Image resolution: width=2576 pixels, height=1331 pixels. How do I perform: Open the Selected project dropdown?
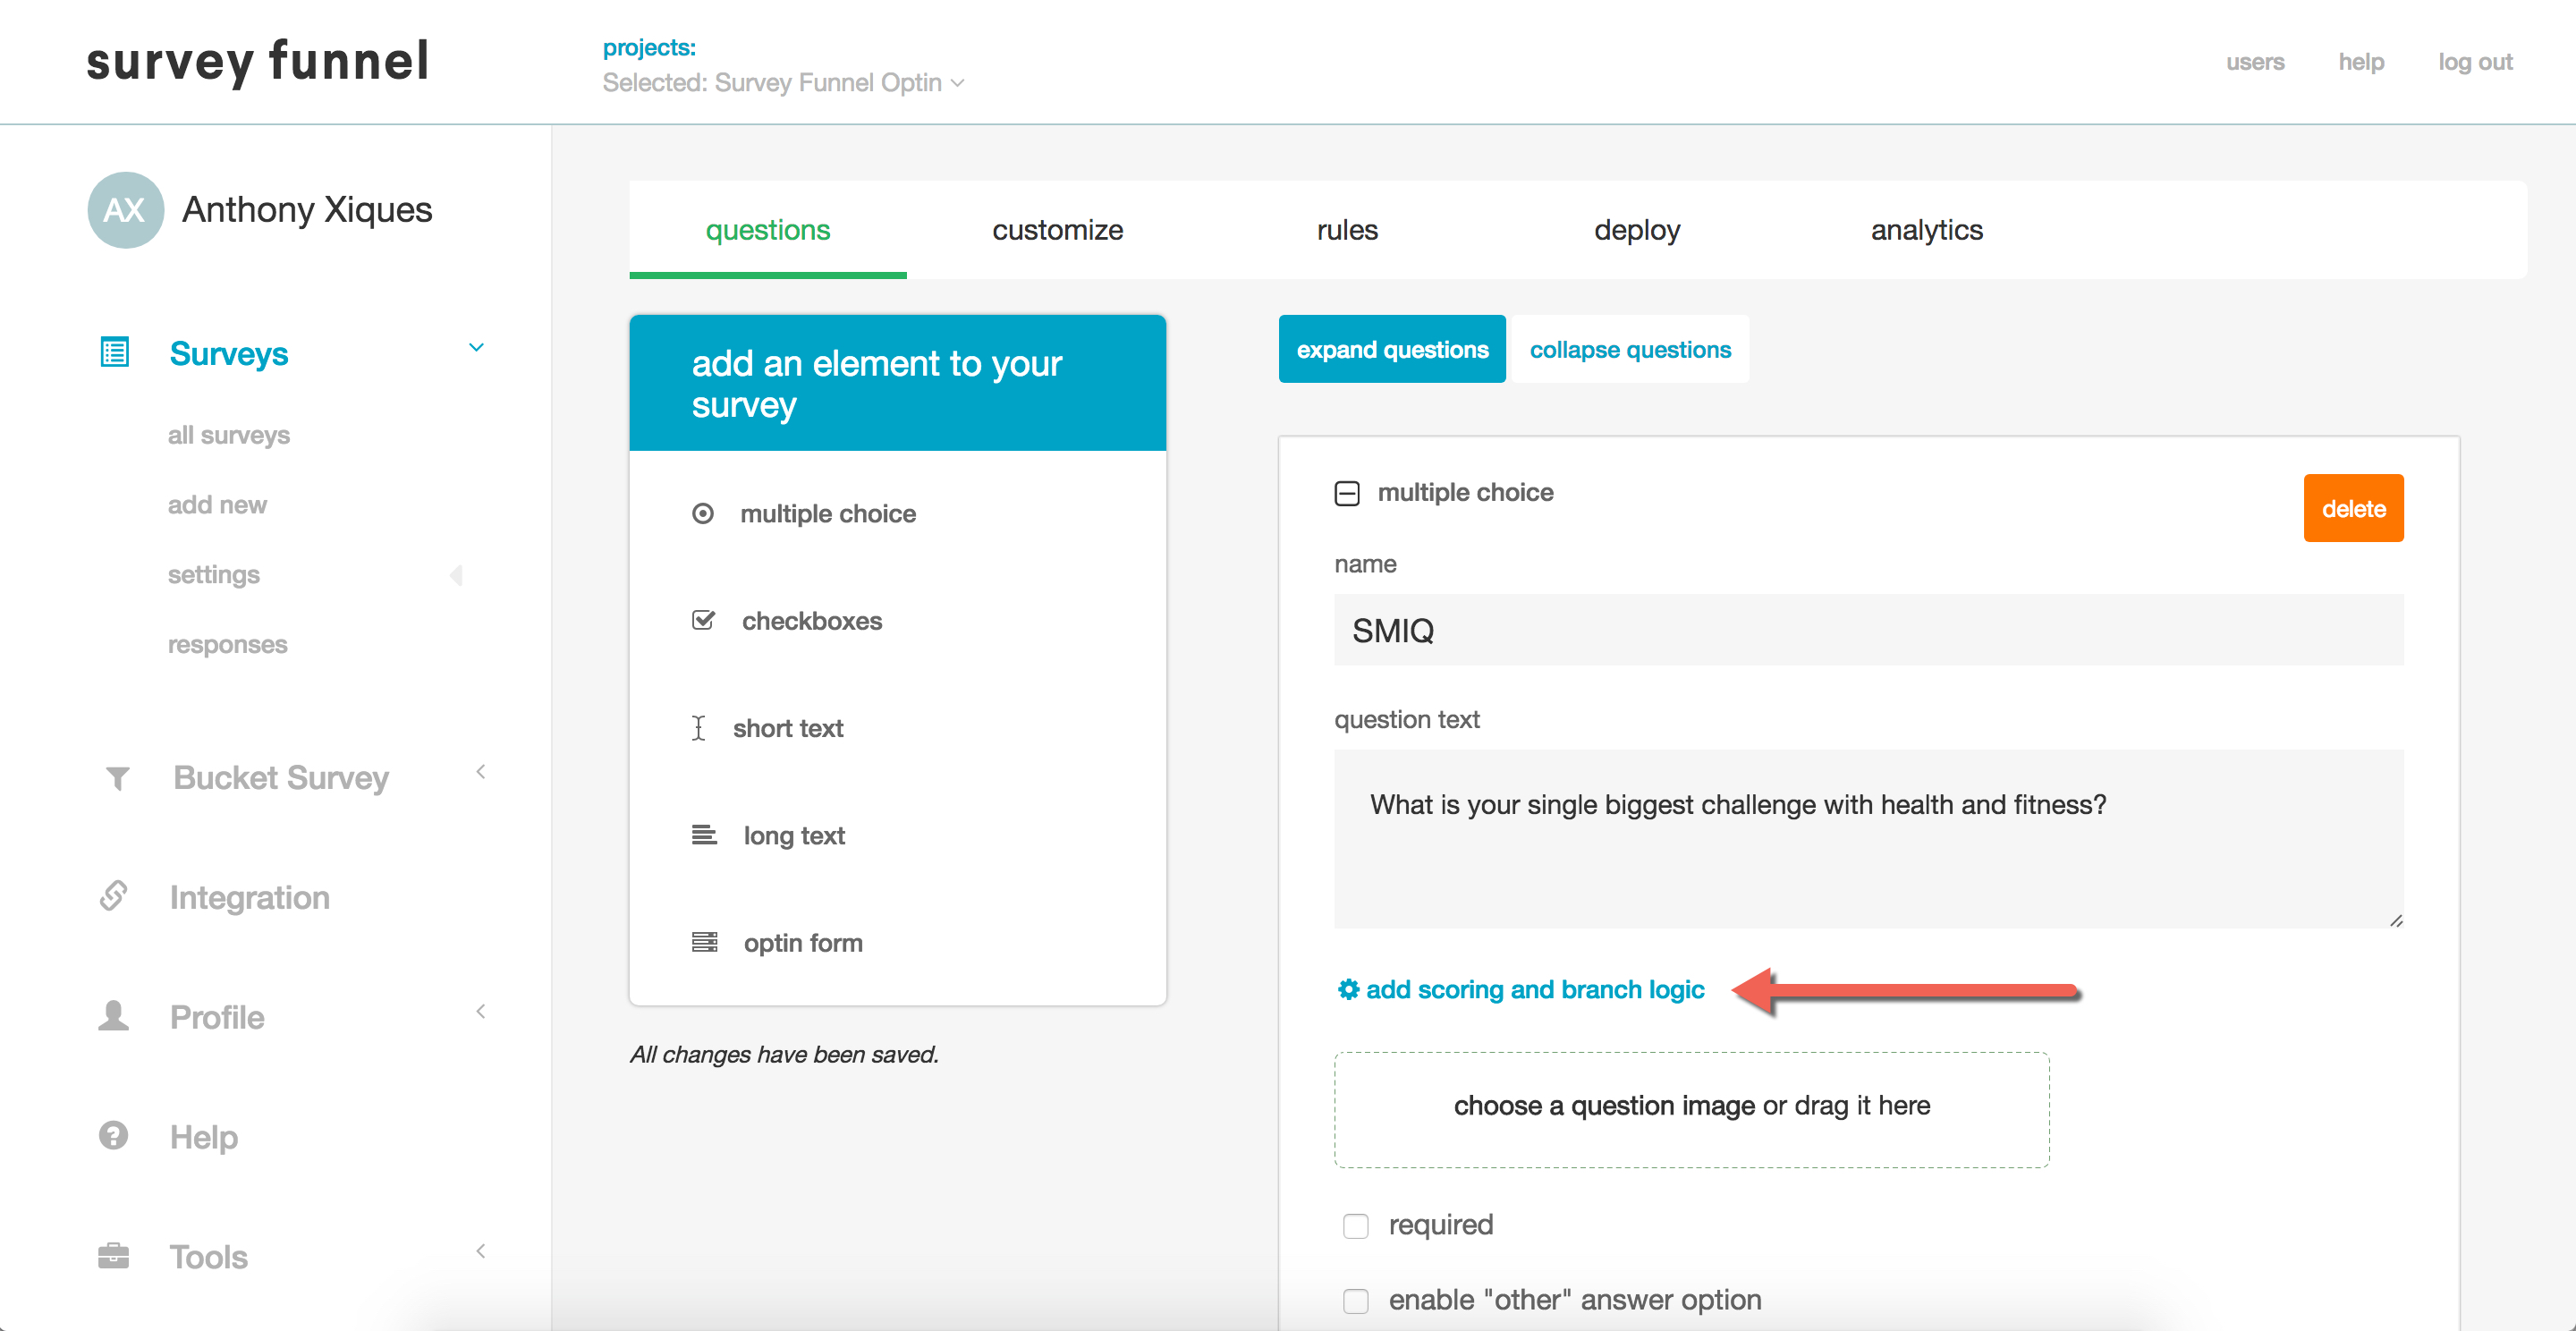click(x=783, y=83)
